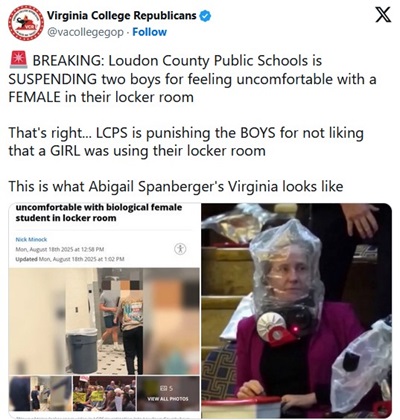Open the photo of woman in plastic hood
400x420 pixels.
[297, 310]
